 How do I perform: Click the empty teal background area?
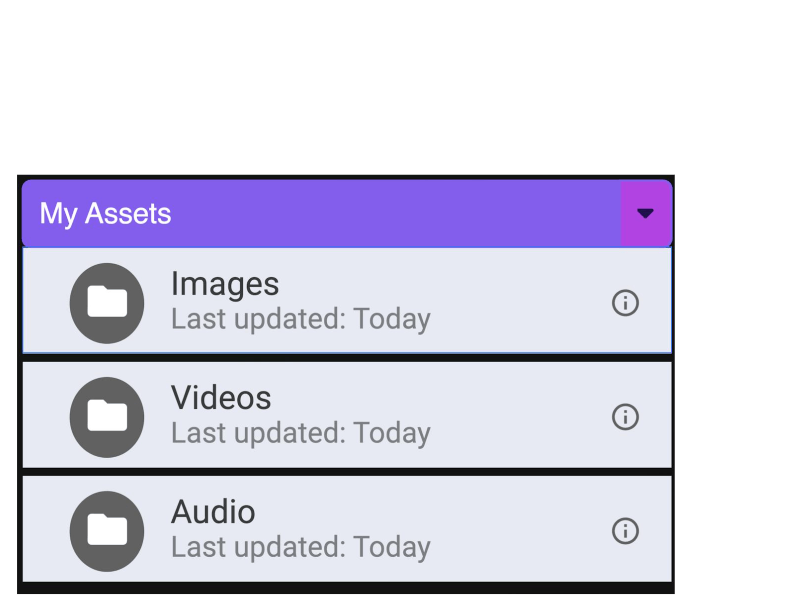tap(400, 80)
